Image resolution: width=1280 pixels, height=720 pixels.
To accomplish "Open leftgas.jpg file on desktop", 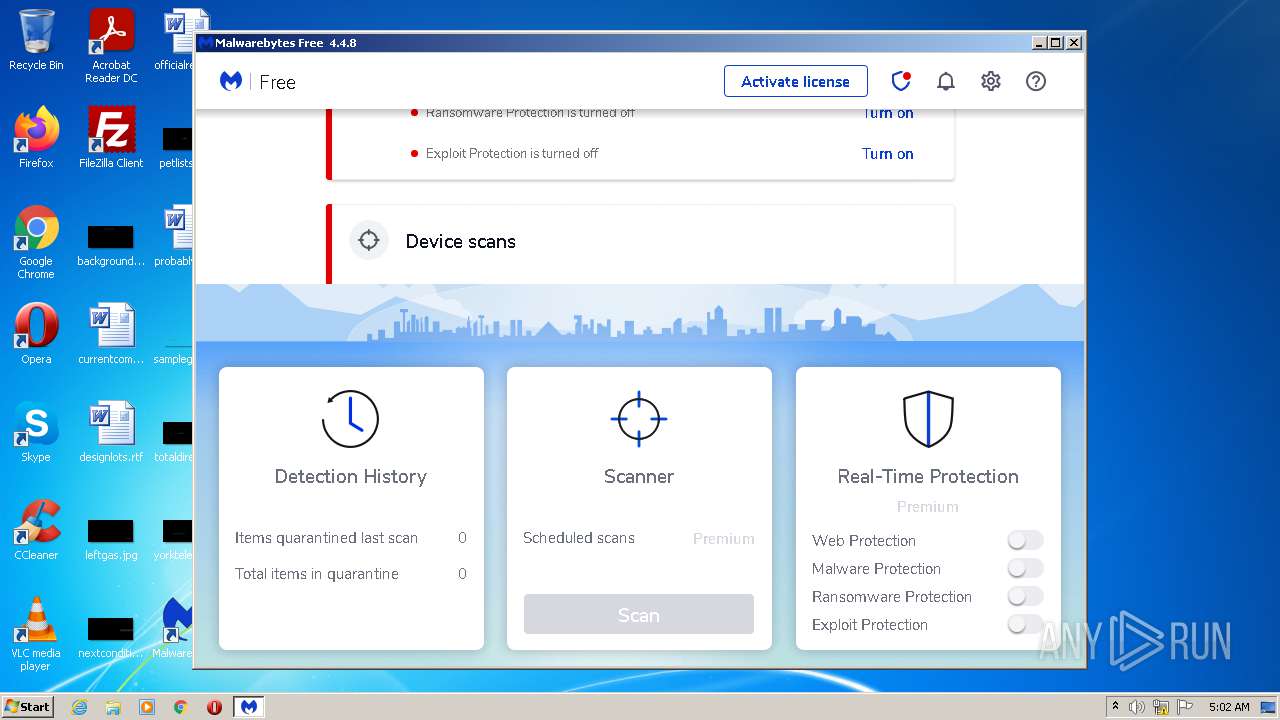I will pos(111,538).
